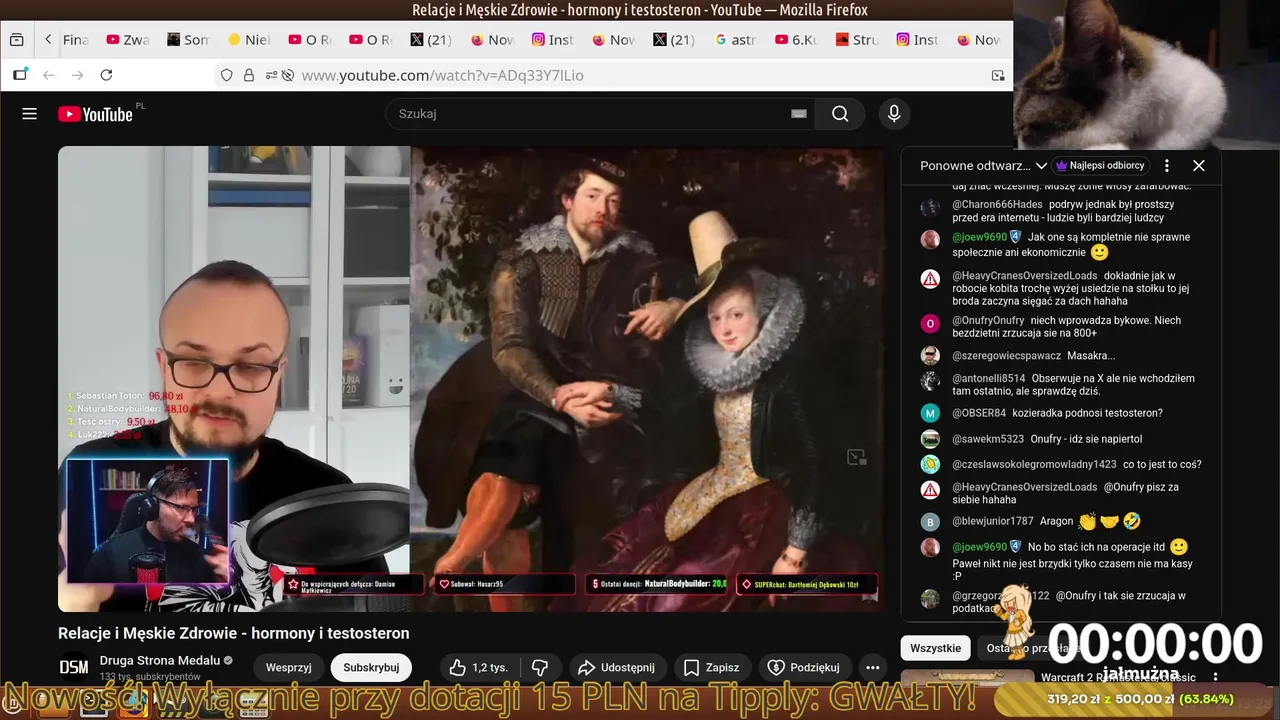Open the chat replay mode dropdown (Ponowne odtwarz...)
The width and height of the screenshot is (1280, 720).
click(984, 166)
